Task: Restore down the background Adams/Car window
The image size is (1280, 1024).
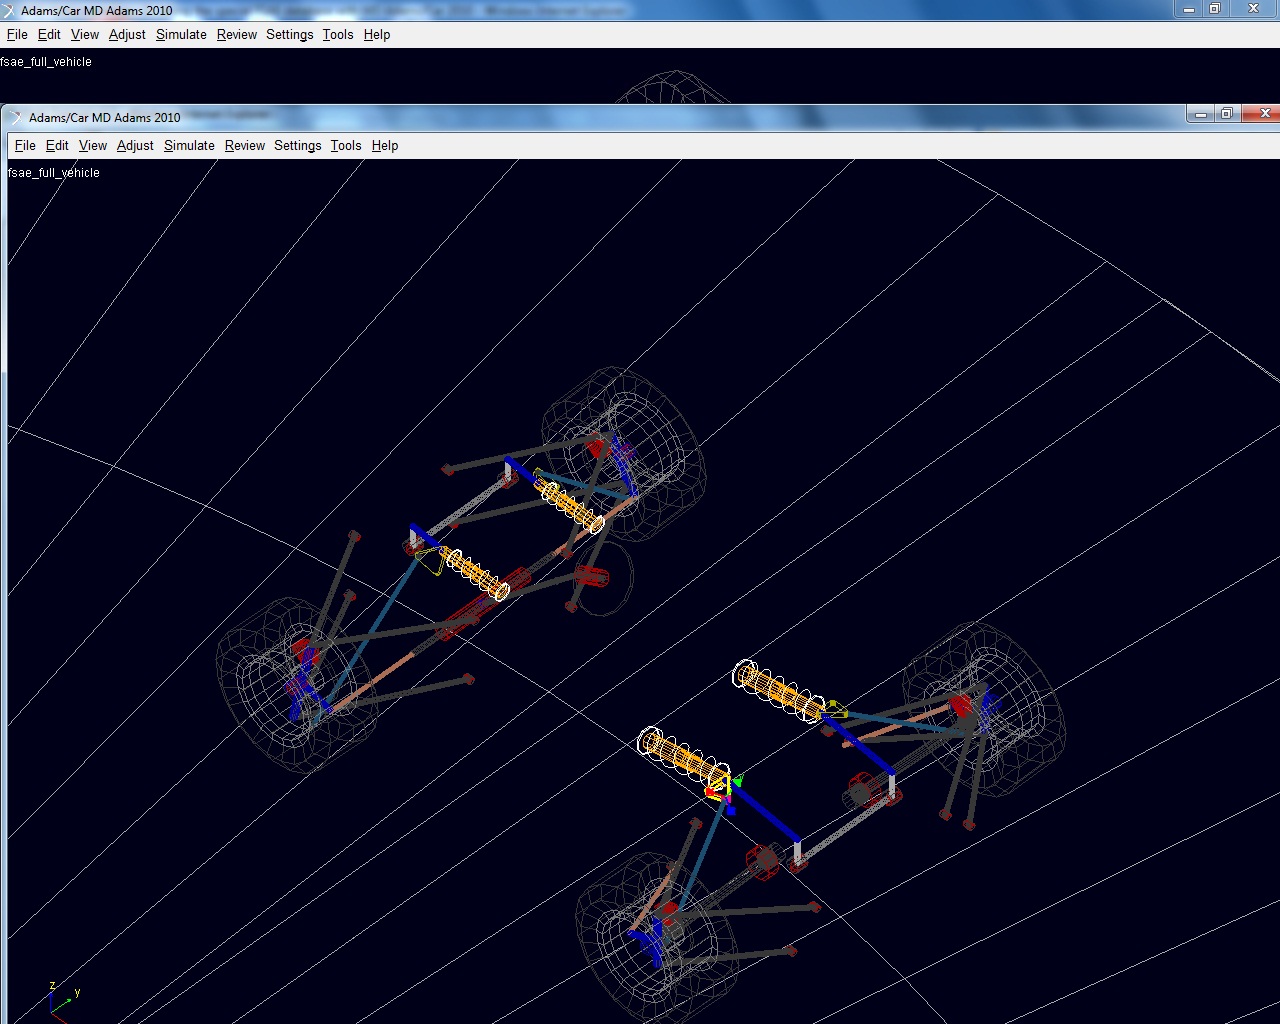Action: point(1215,9)
